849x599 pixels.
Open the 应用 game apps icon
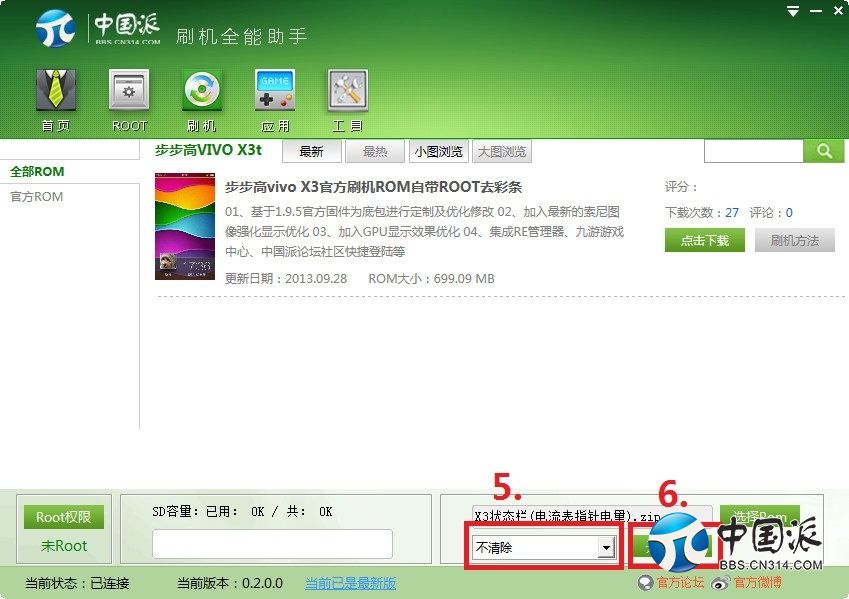click(x=275, y=101)
